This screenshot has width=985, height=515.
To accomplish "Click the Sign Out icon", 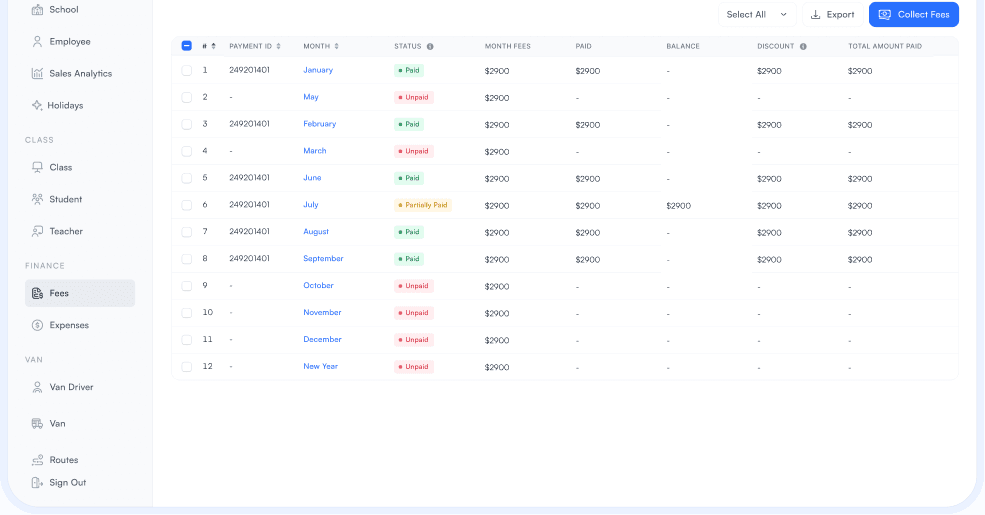I will pyautogui.click(x=37, y=483).
